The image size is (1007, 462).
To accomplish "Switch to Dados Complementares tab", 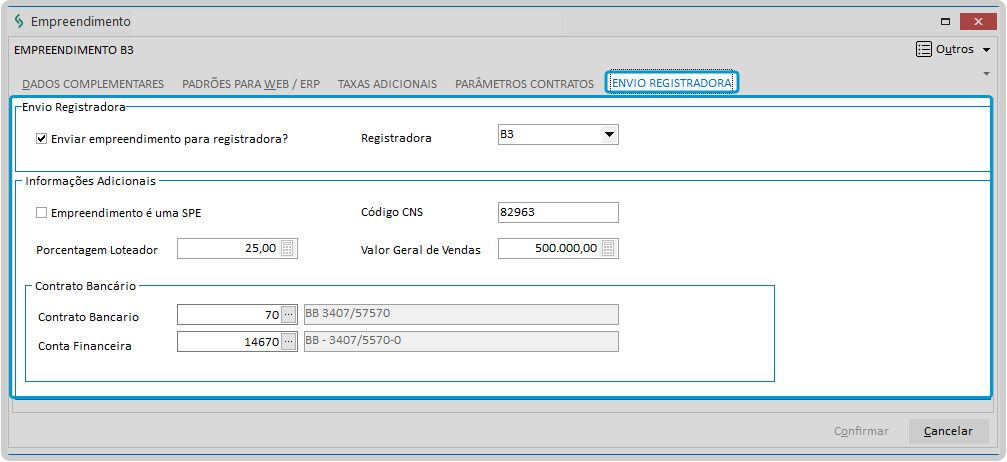I will coord(93,84).
